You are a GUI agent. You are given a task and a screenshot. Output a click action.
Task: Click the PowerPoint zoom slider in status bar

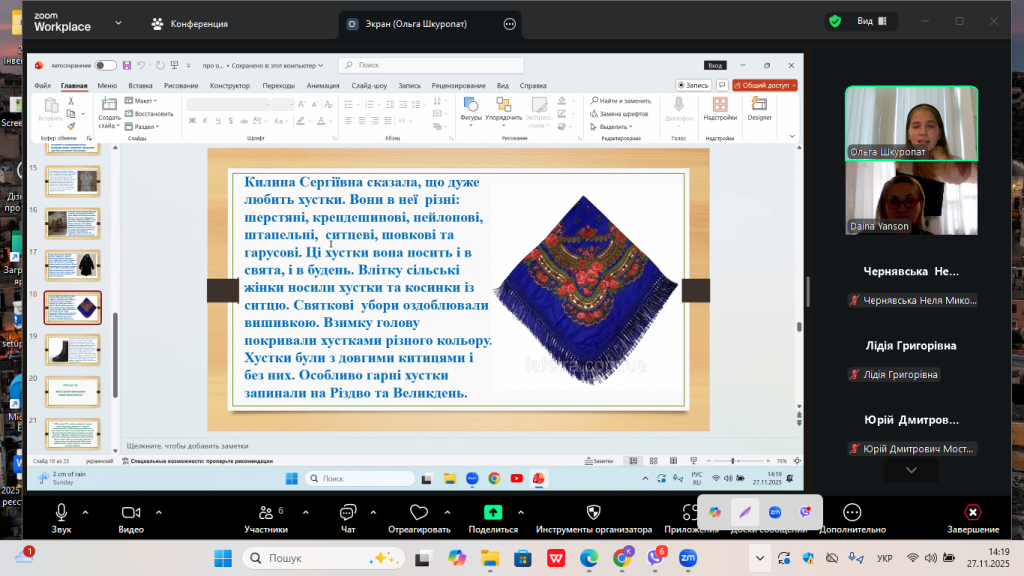pyautogui.click(x=733, y=461)
